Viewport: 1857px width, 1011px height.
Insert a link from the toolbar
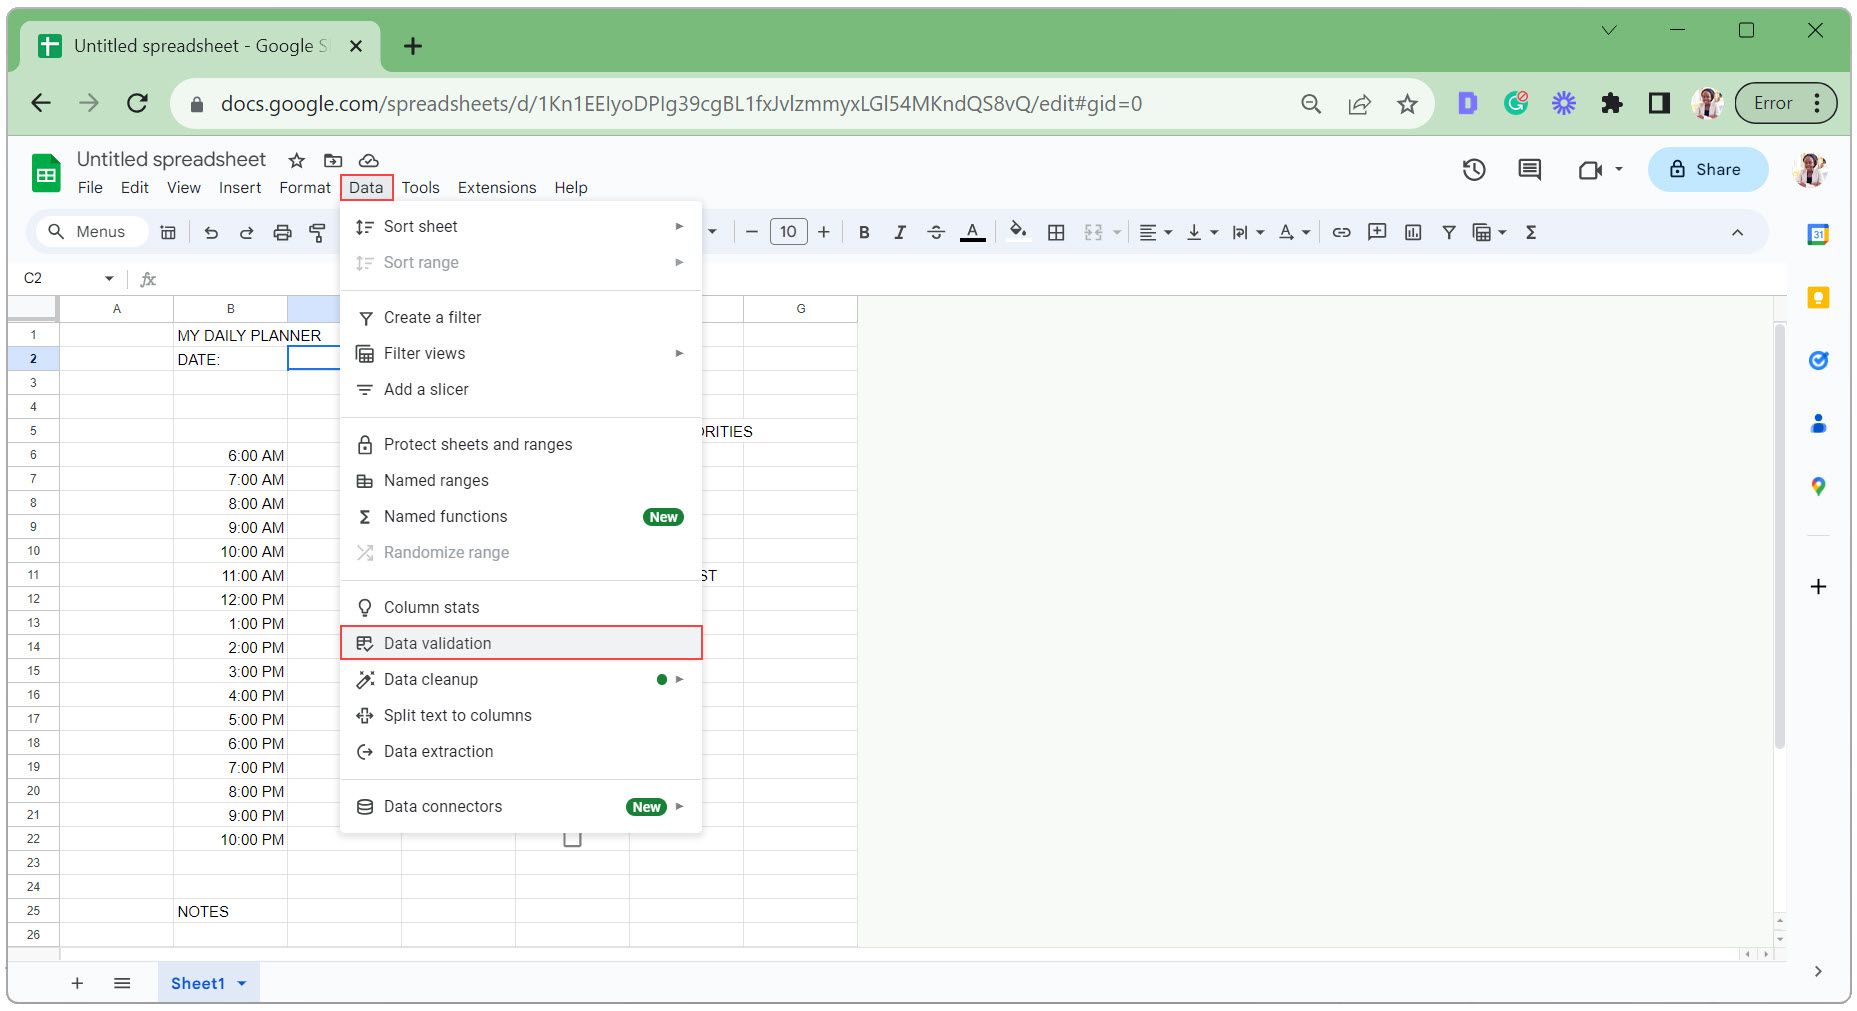pos(1340,232)
